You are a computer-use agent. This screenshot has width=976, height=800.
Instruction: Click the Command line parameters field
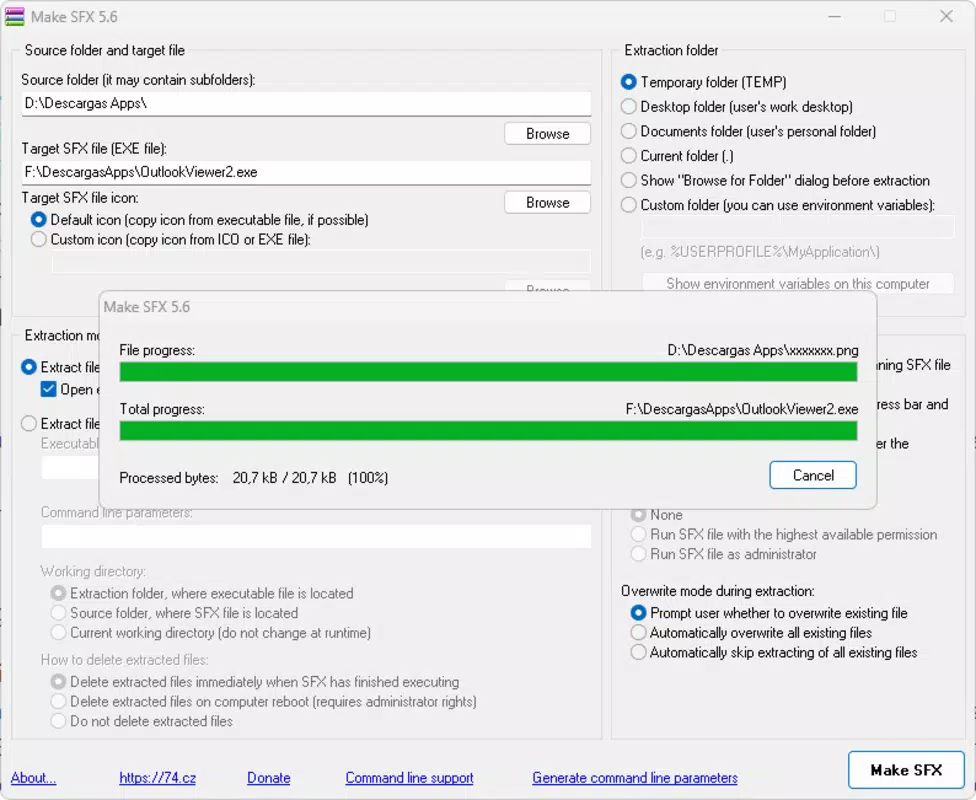pyautogui.click(x=316, y=537)
